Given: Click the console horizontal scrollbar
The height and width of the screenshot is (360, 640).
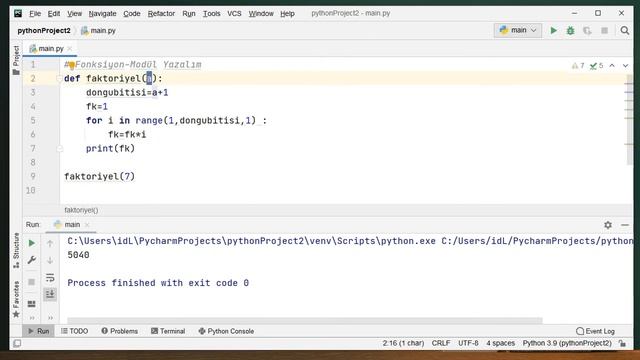Looking at the screenshot, I should click(x=305, y=320).
